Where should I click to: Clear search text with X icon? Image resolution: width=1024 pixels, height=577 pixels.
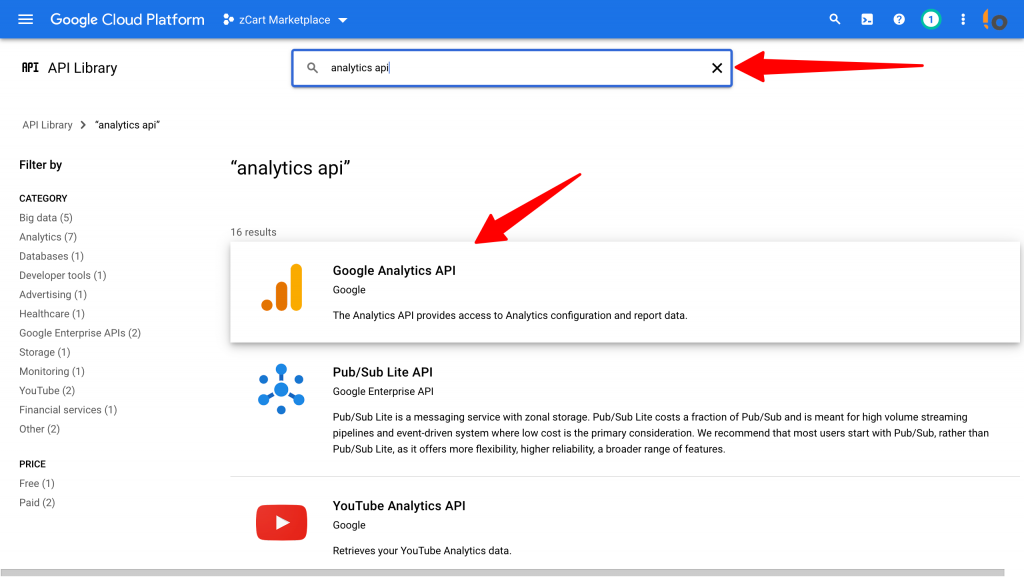click(x=716, y=68)
